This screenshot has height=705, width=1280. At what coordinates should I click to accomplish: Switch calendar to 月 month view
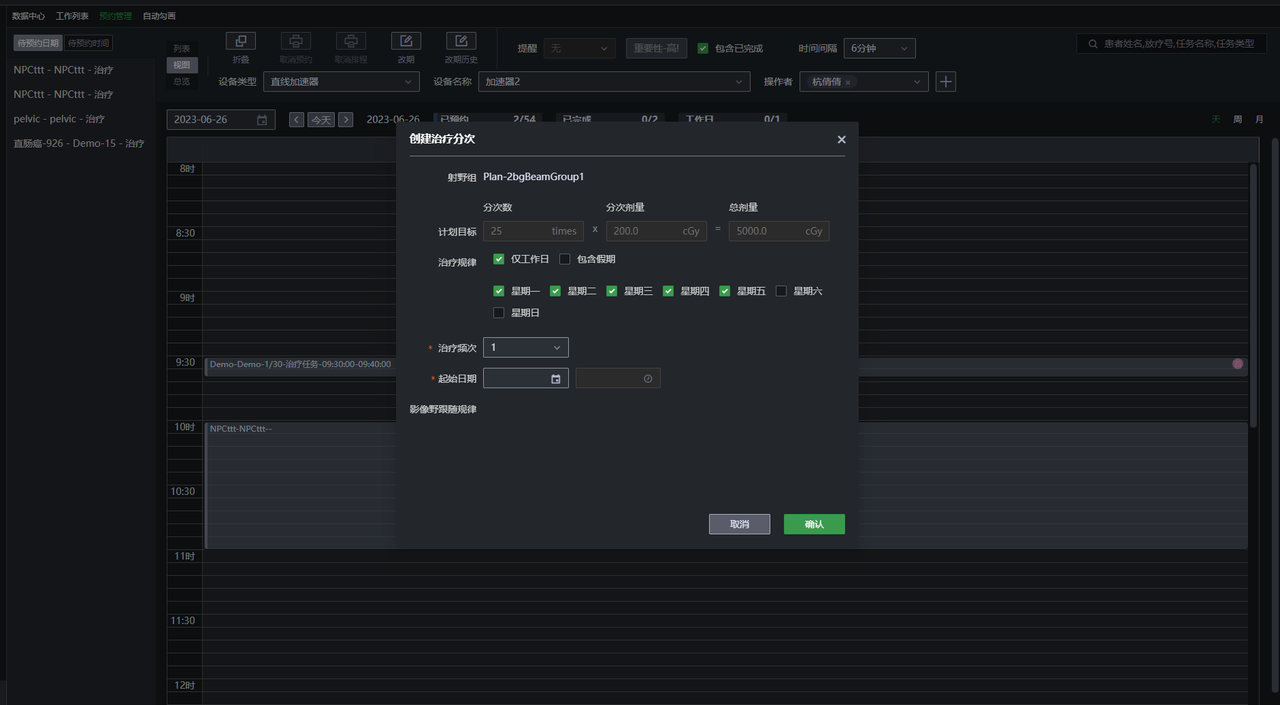[x=1259, y=120]
